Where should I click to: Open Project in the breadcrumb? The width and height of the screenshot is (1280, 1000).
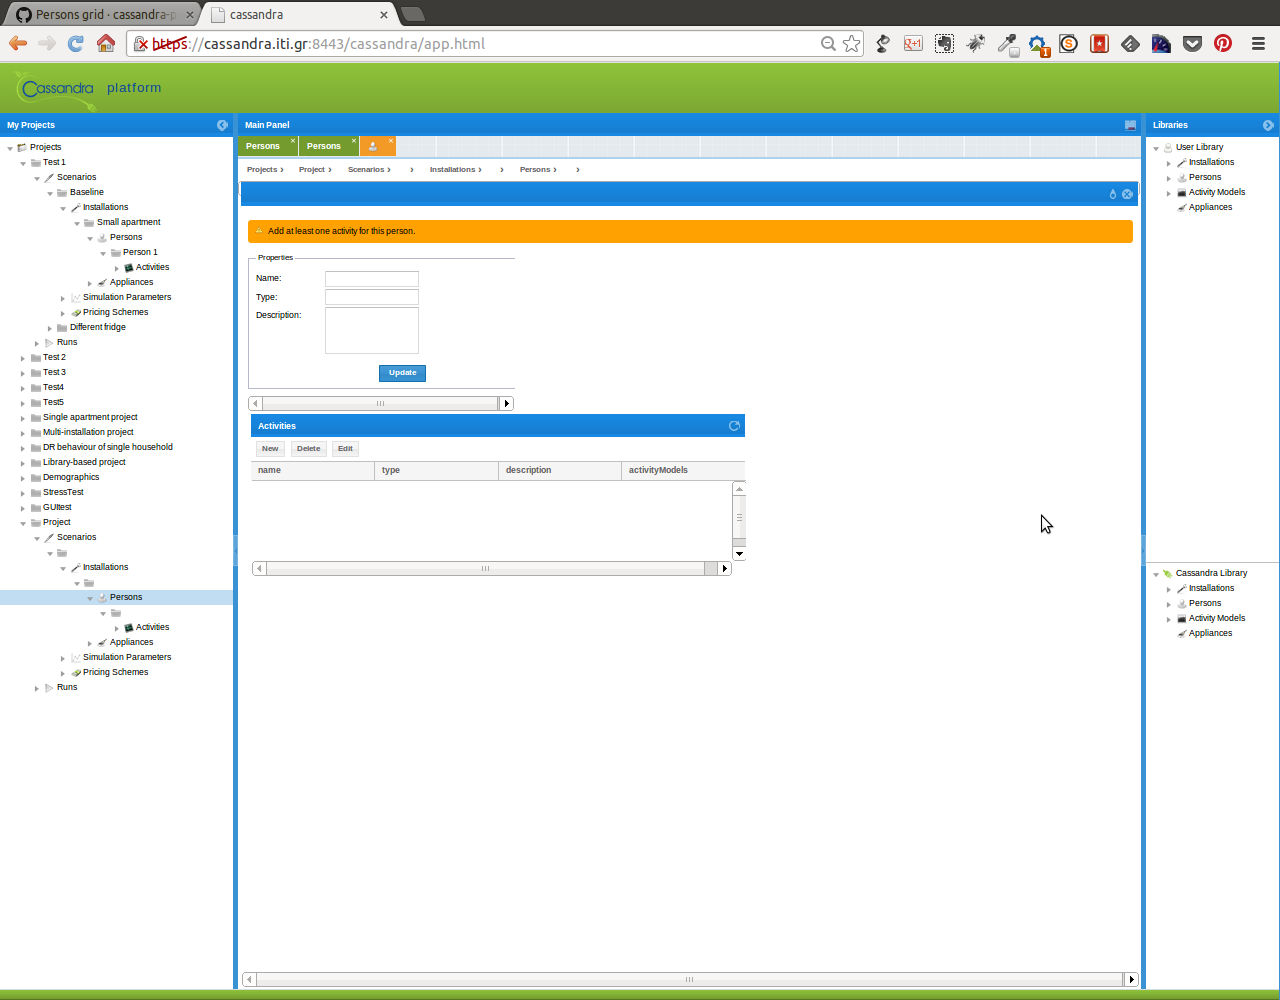[x=312, y=170]
